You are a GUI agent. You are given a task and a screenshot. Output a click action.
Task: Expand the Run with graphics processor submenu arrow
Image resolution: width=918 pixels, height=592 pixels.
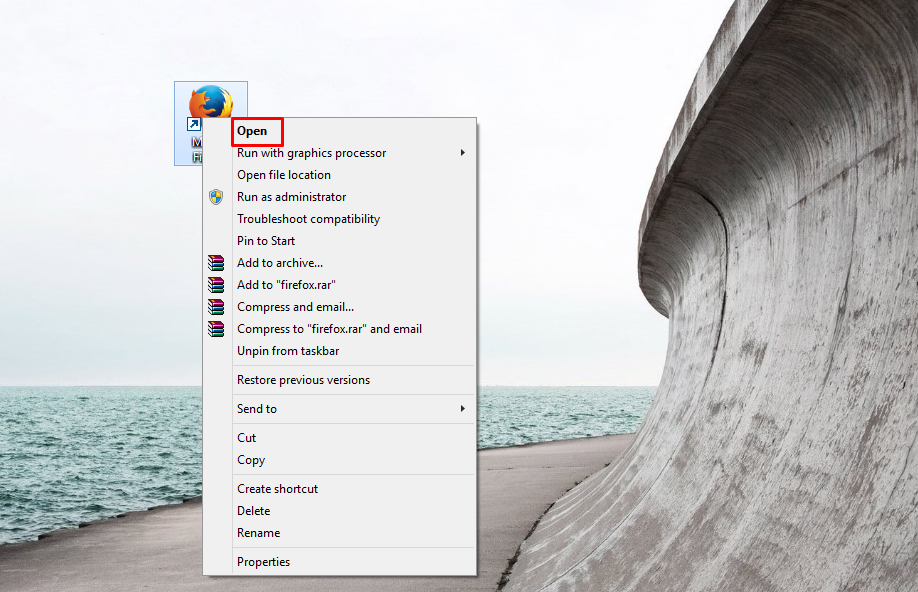462,153
